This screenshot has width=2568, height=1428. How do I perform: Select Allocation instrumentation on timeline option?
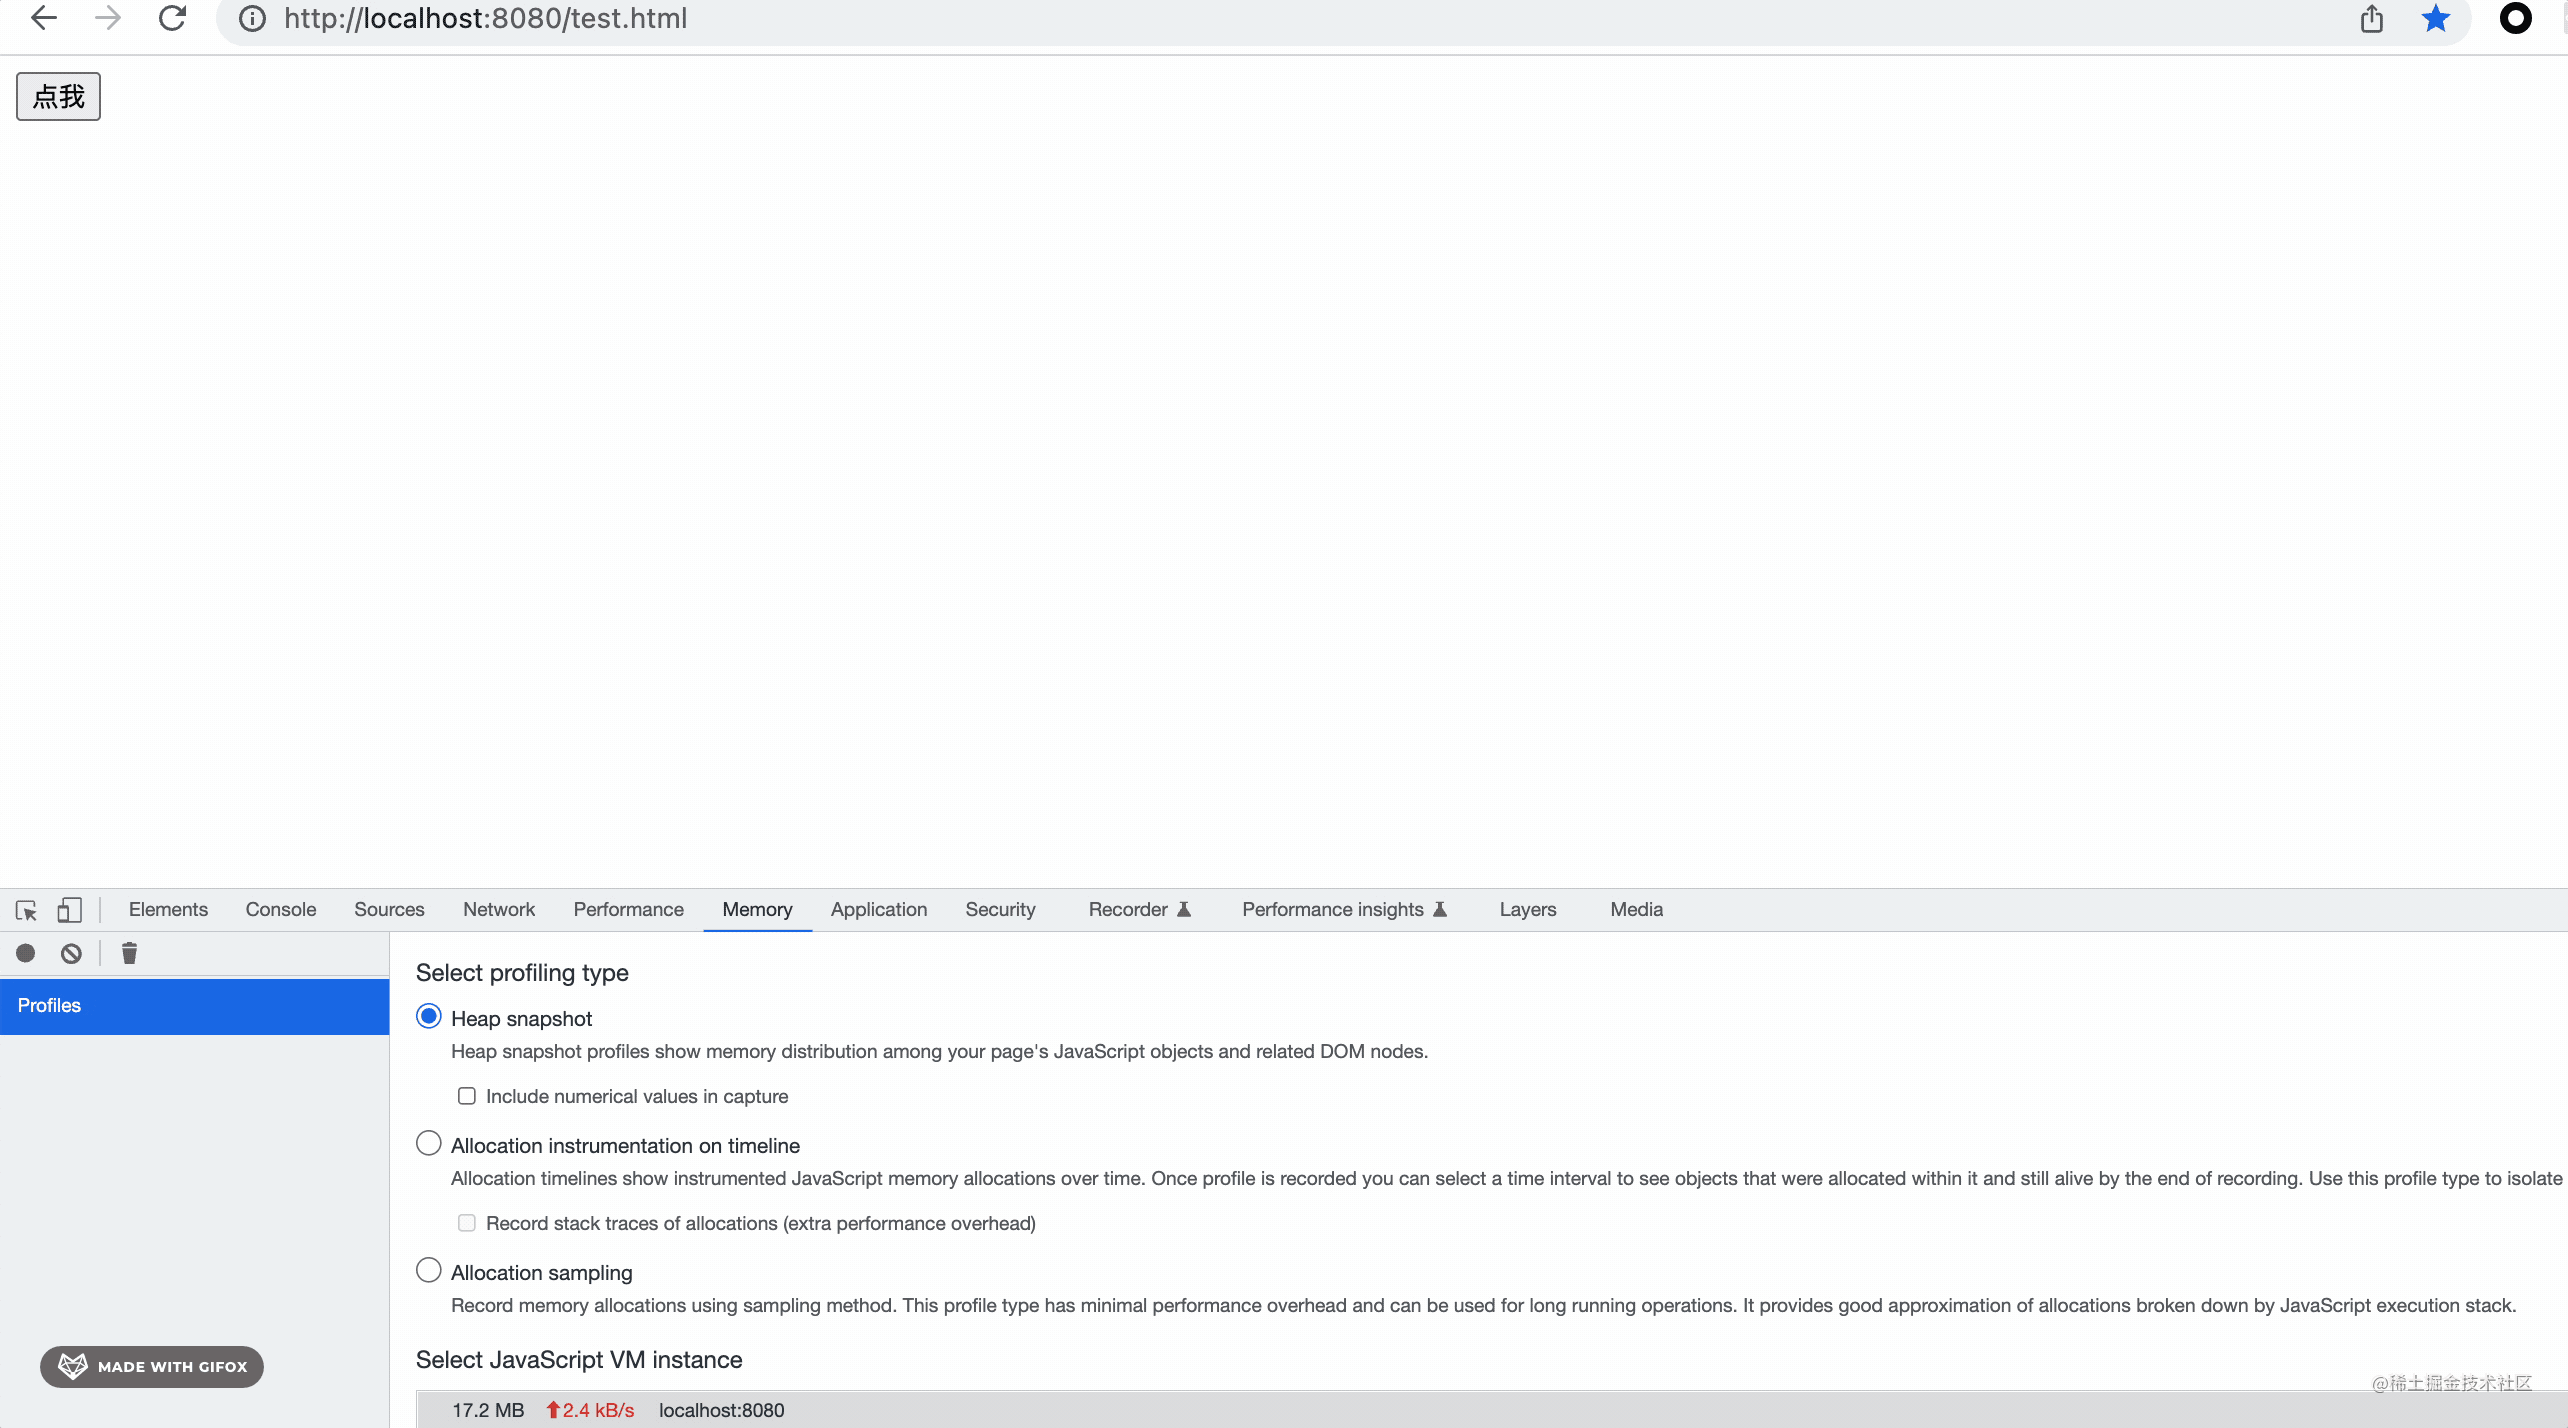(428, 1144)
